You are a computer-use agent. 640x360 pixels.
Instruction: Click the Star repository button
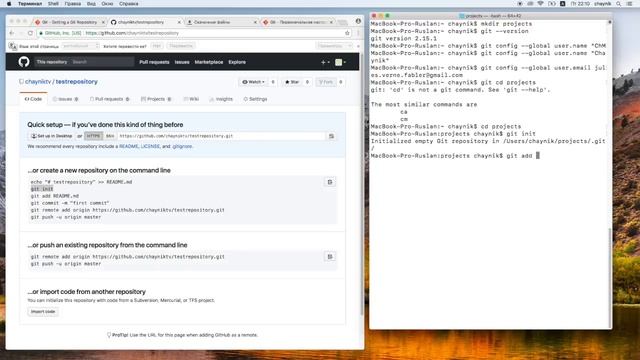292,82
